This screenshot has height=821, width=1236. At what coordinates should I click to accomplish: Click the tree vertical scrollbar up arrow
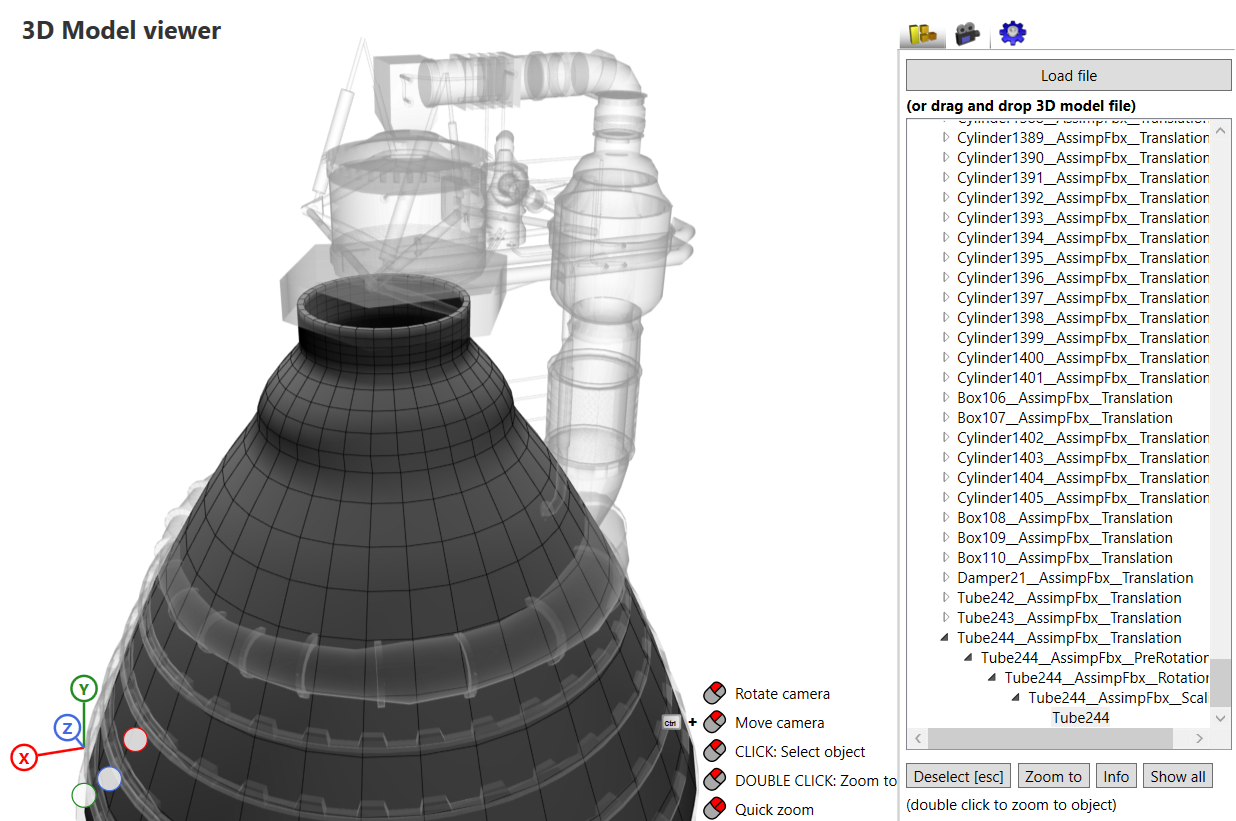point(1220,130)
